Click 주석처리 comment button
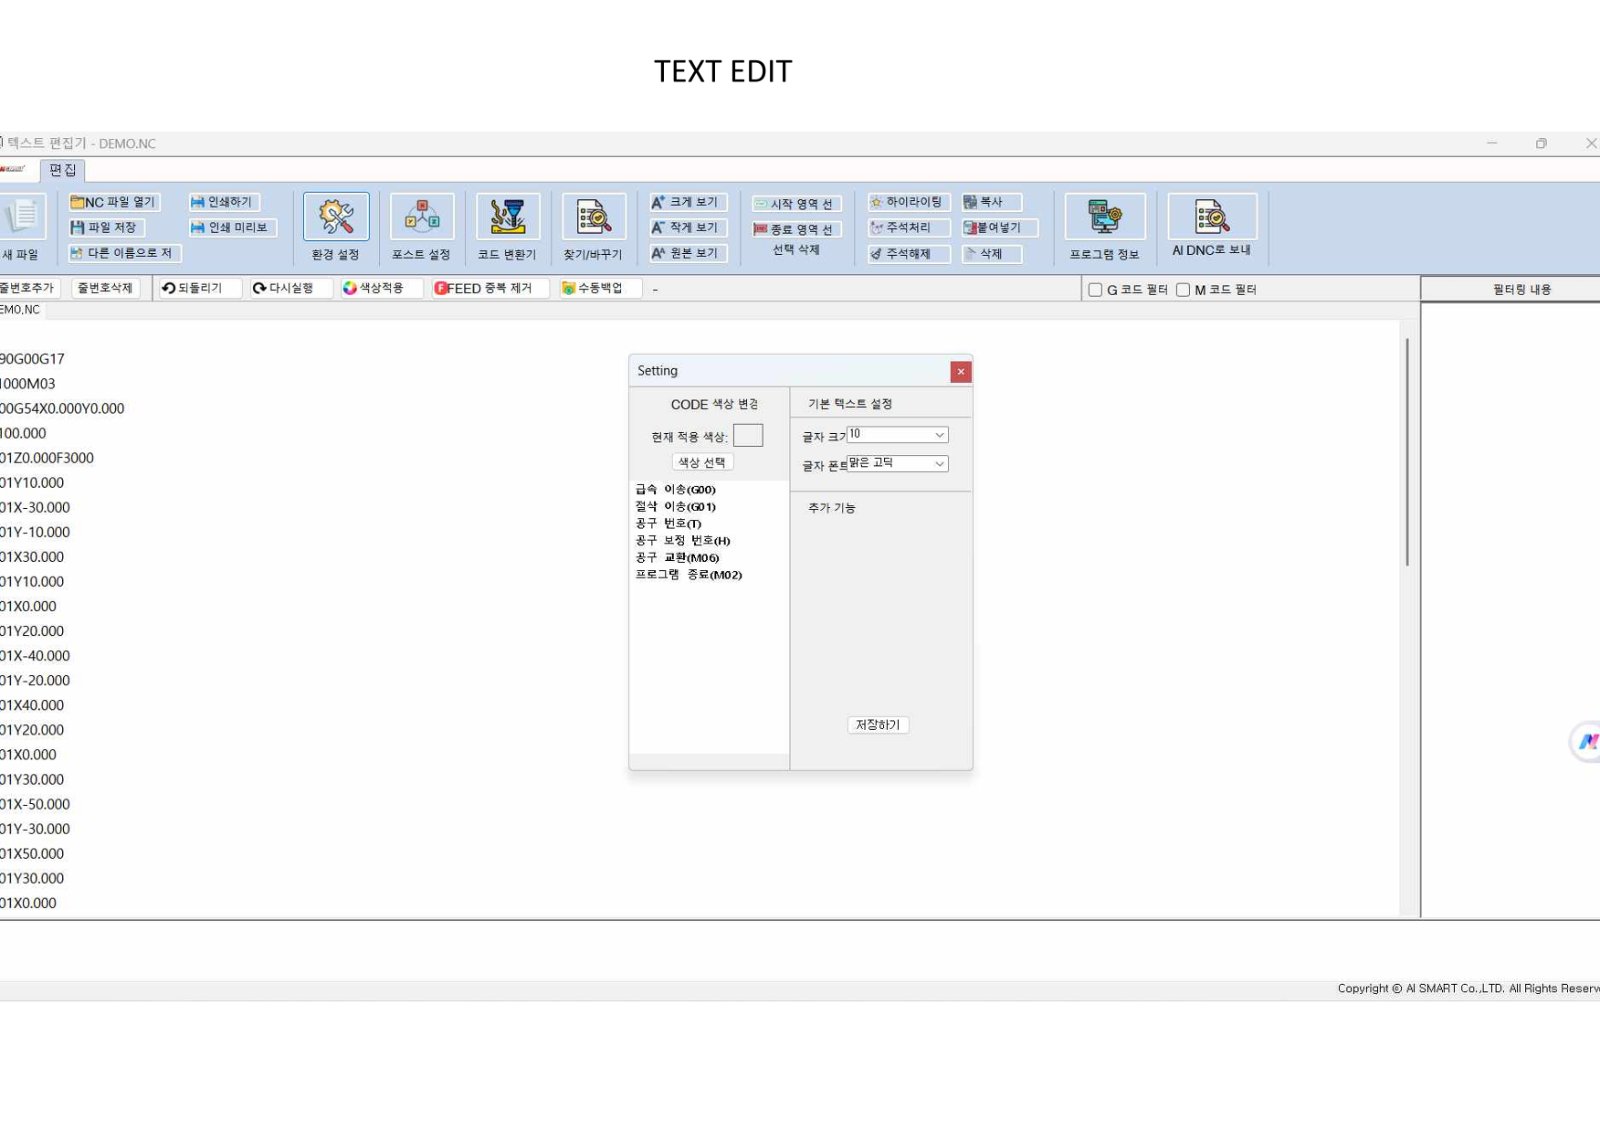Image resolution: width=1600 pixels, height=1132 pixels. 908,228
